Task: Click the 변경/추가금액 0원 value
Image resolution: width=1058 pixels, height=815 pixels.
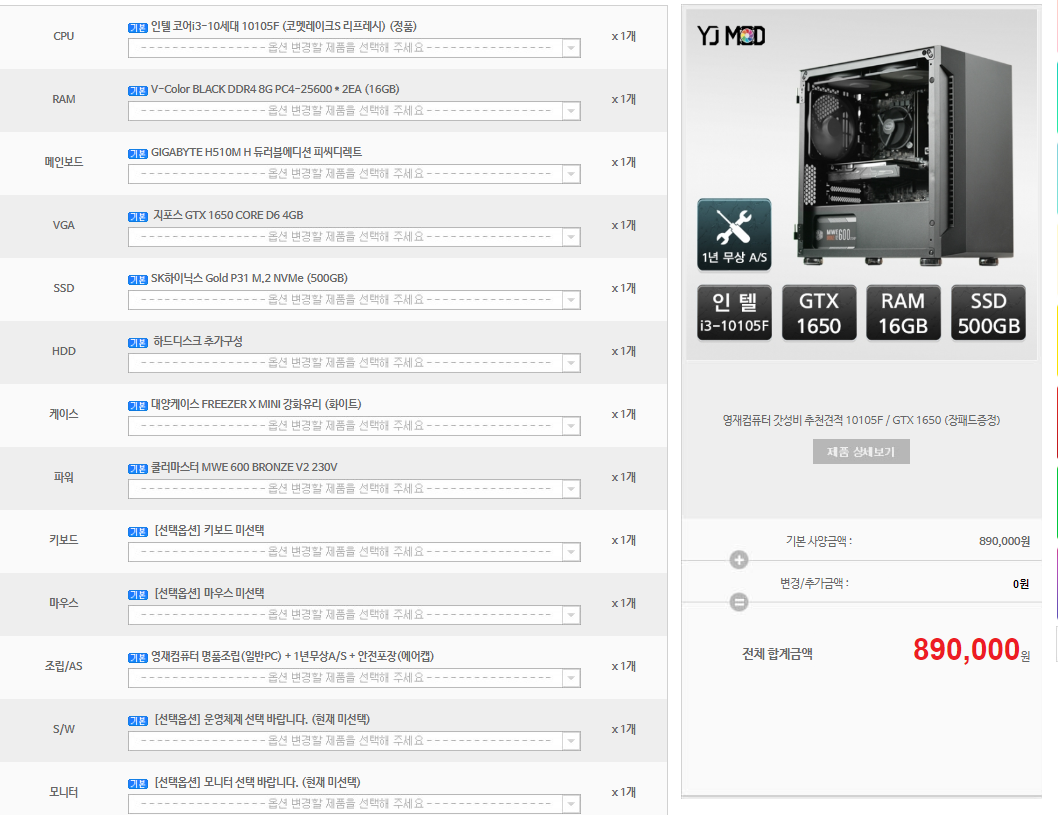Action: [x=1021, y=584]
